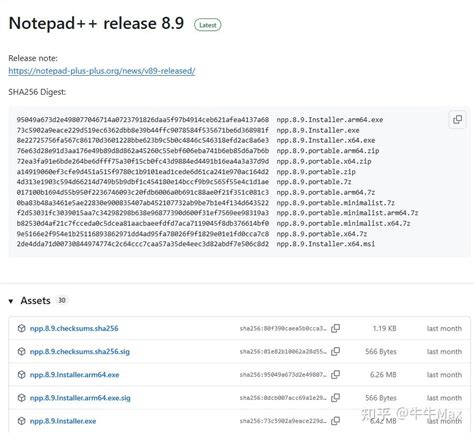
Task: Copy sha256 hash of npp.8.9.checksums.sha256 asset
Action: pos(335,328)
